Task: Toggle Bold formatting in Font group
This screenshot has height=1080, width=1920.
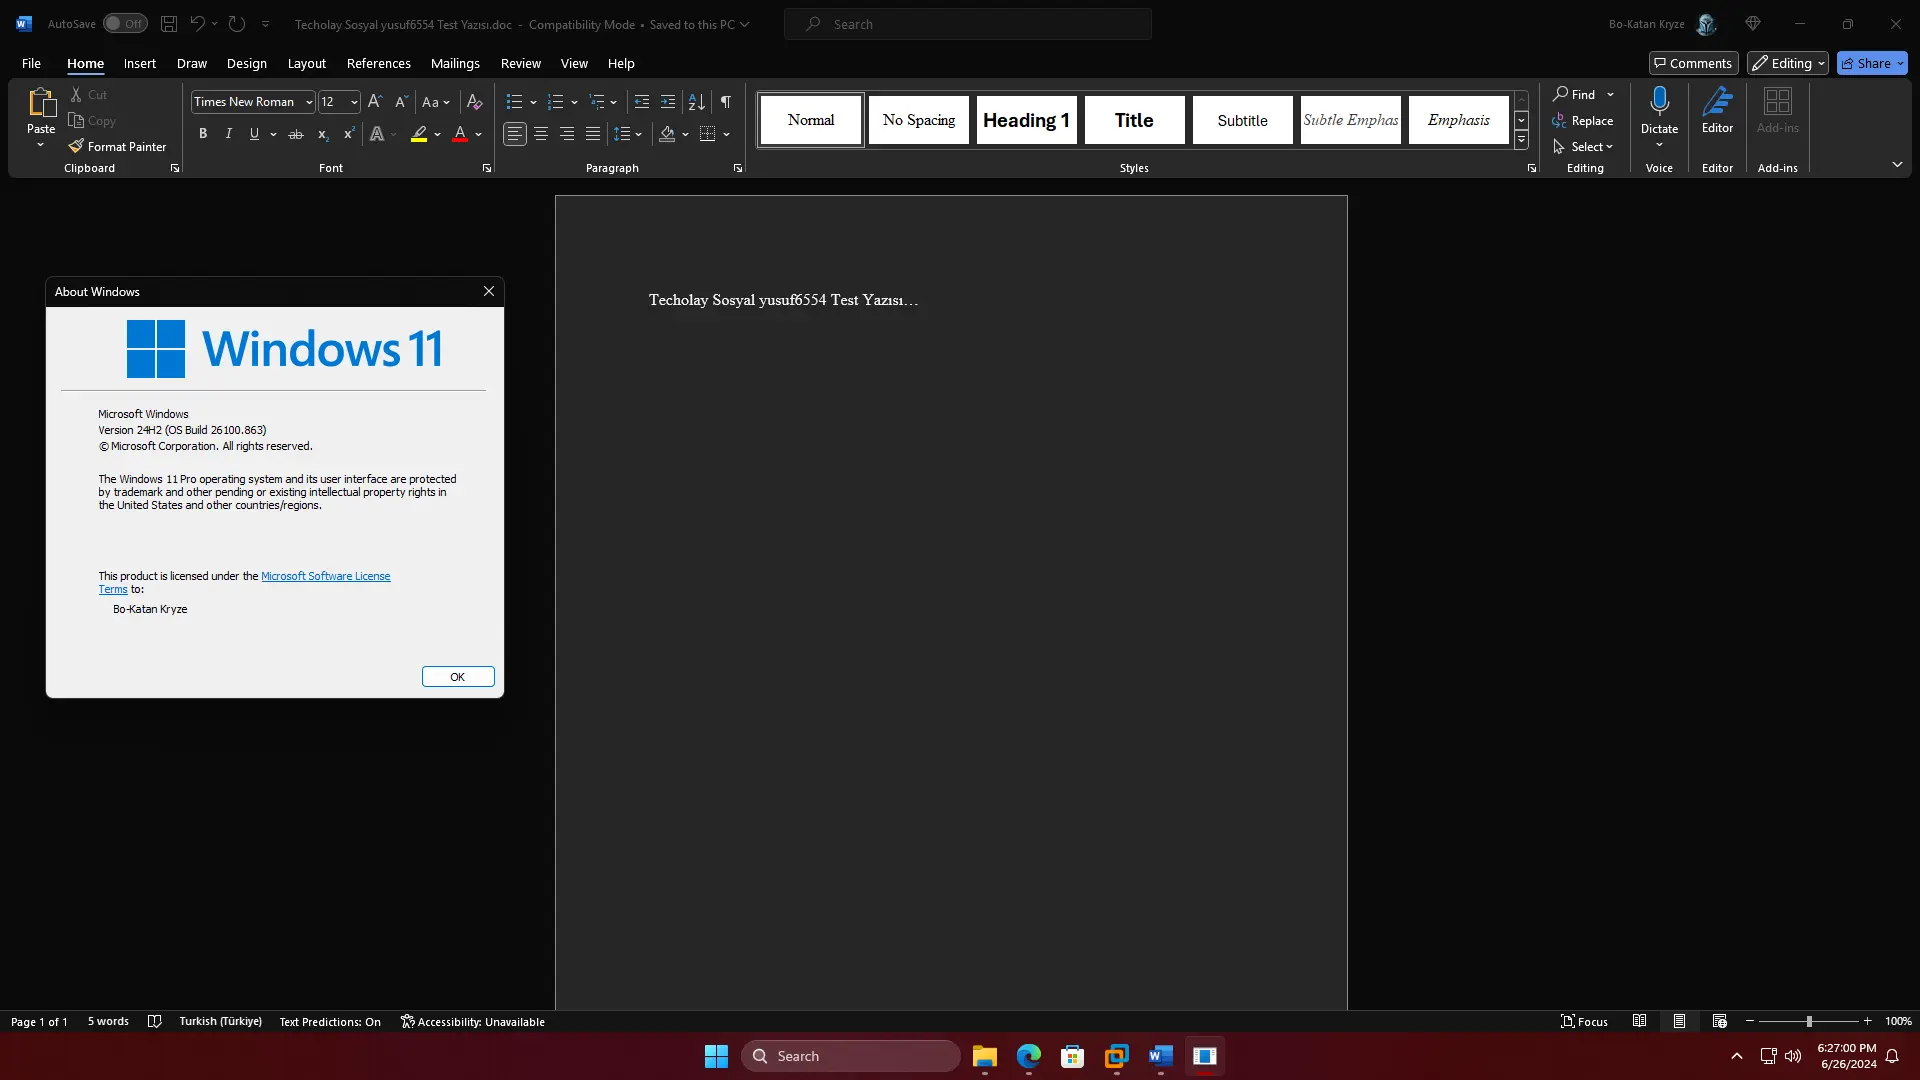Action: [203, 134]
